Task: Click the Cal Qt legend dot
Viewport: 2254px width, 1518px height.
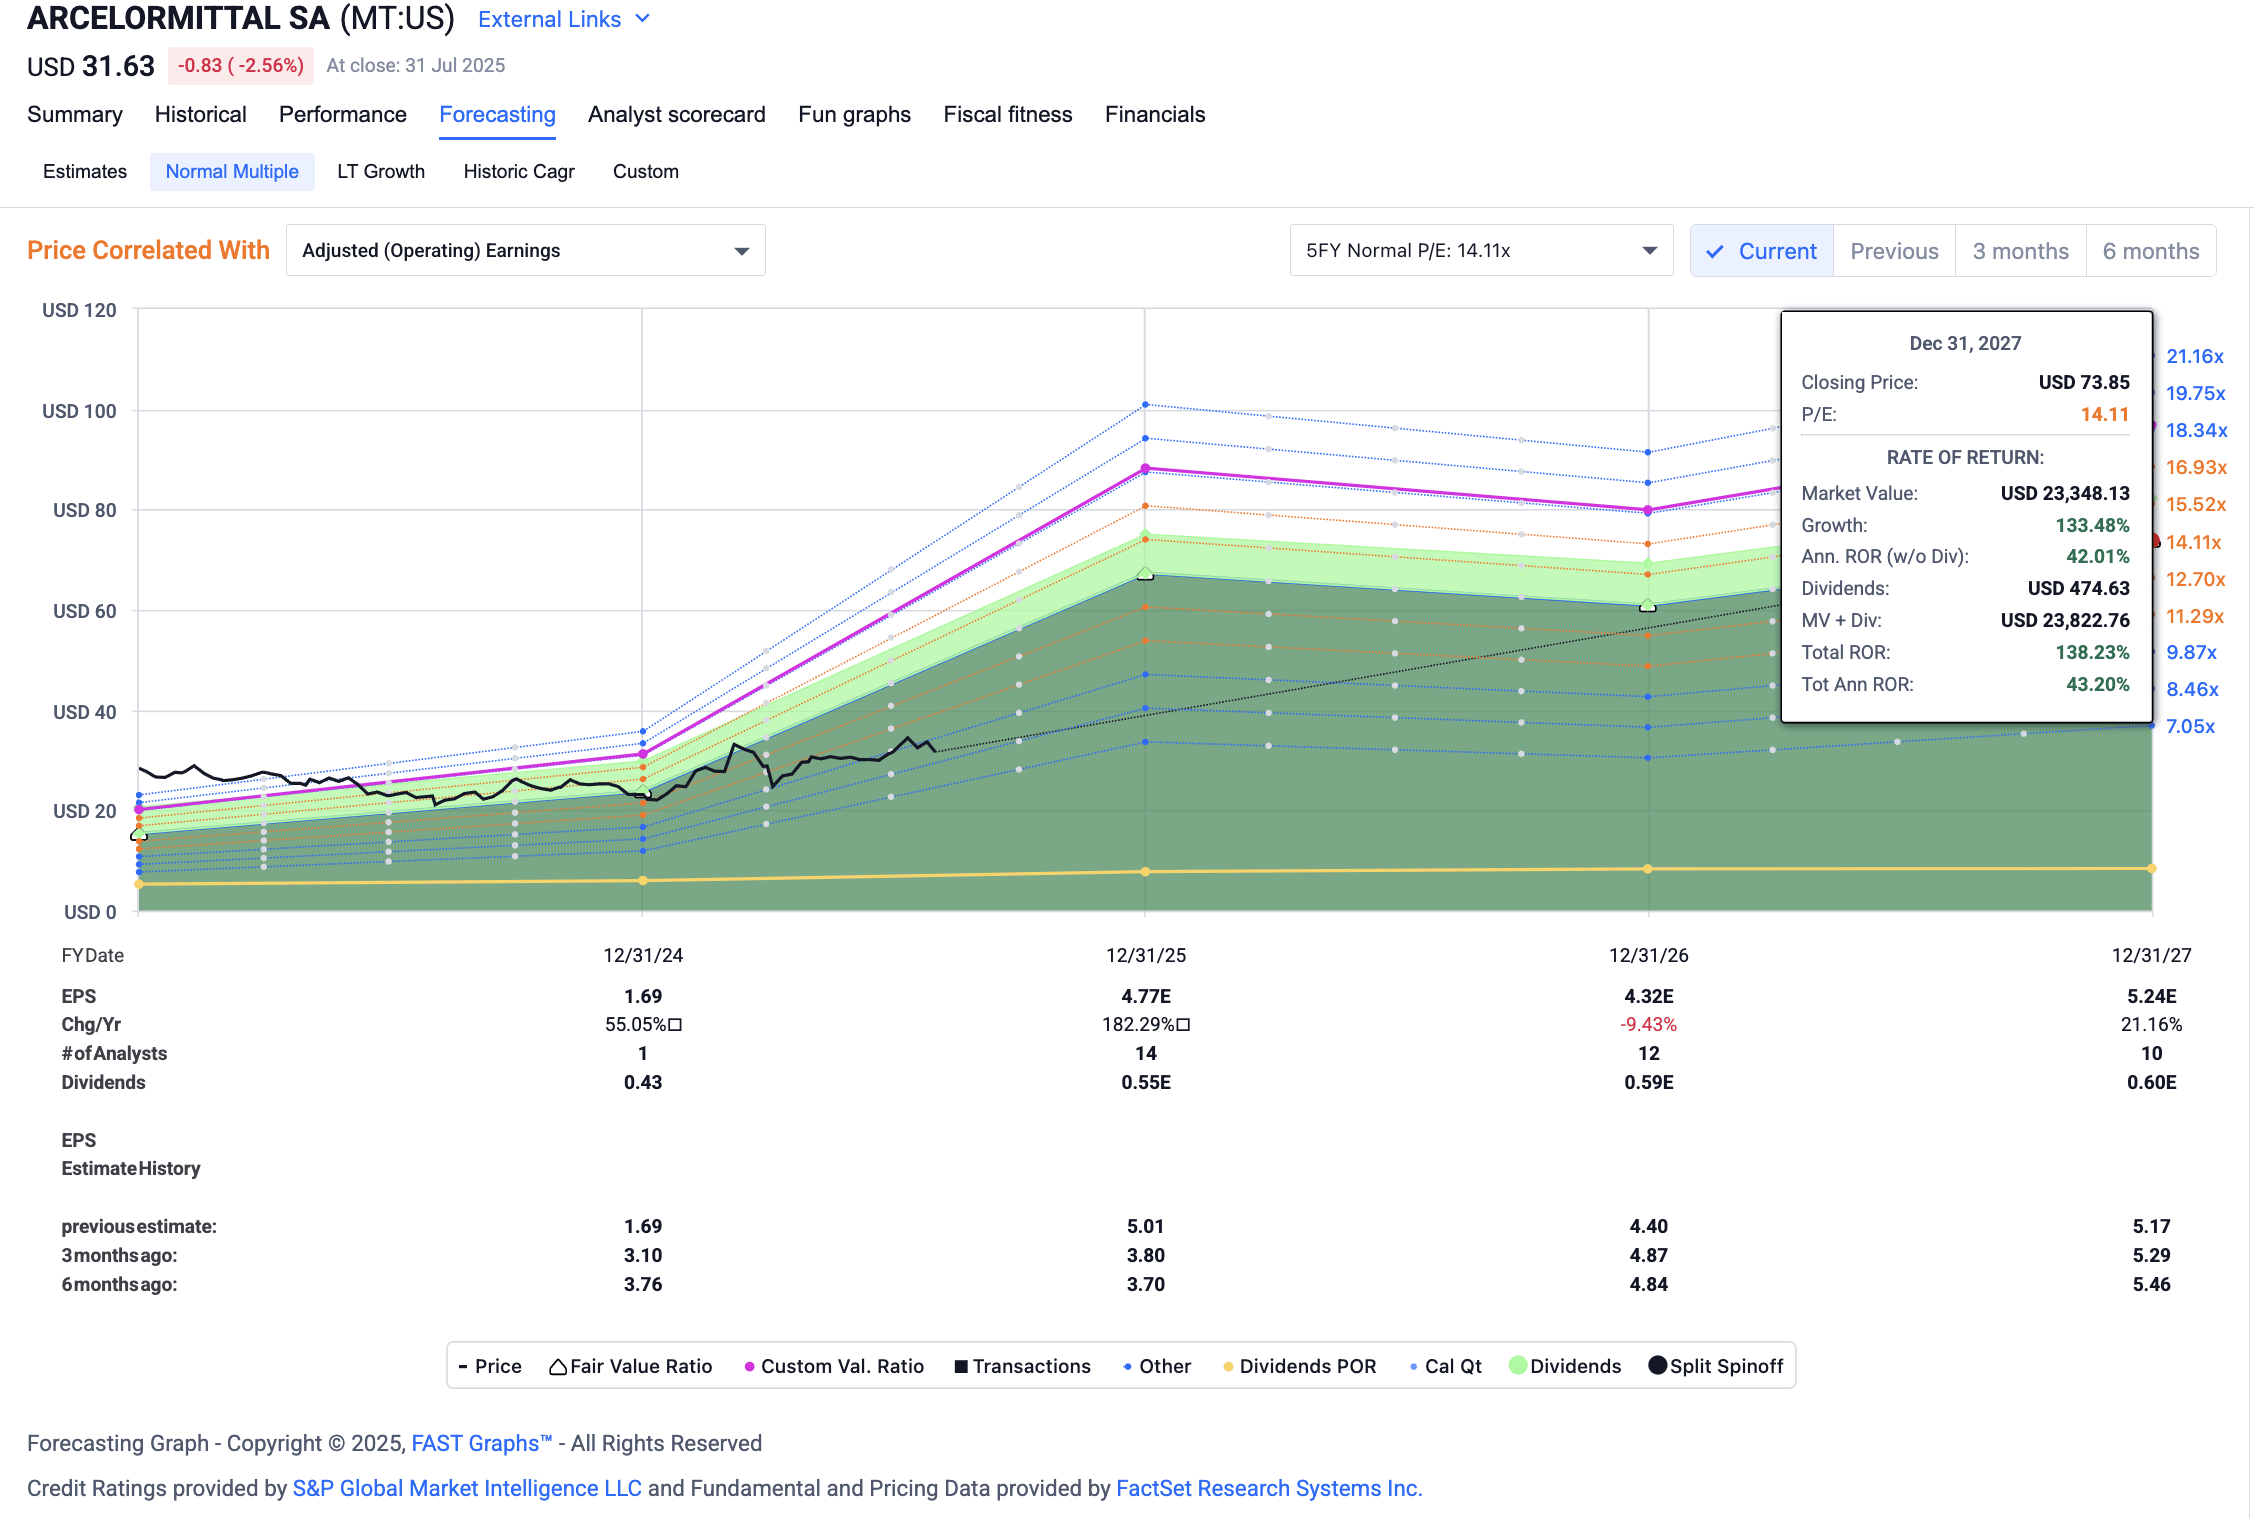Action: click(1413, 1367)
